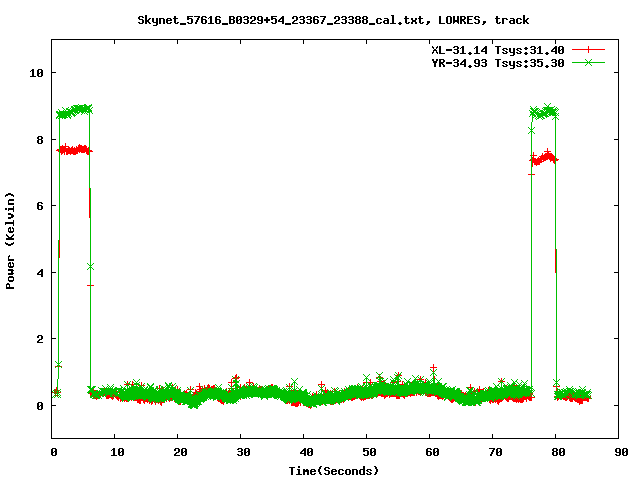
Task: Click the x-axis tick label 40
Action: [306, 452]
